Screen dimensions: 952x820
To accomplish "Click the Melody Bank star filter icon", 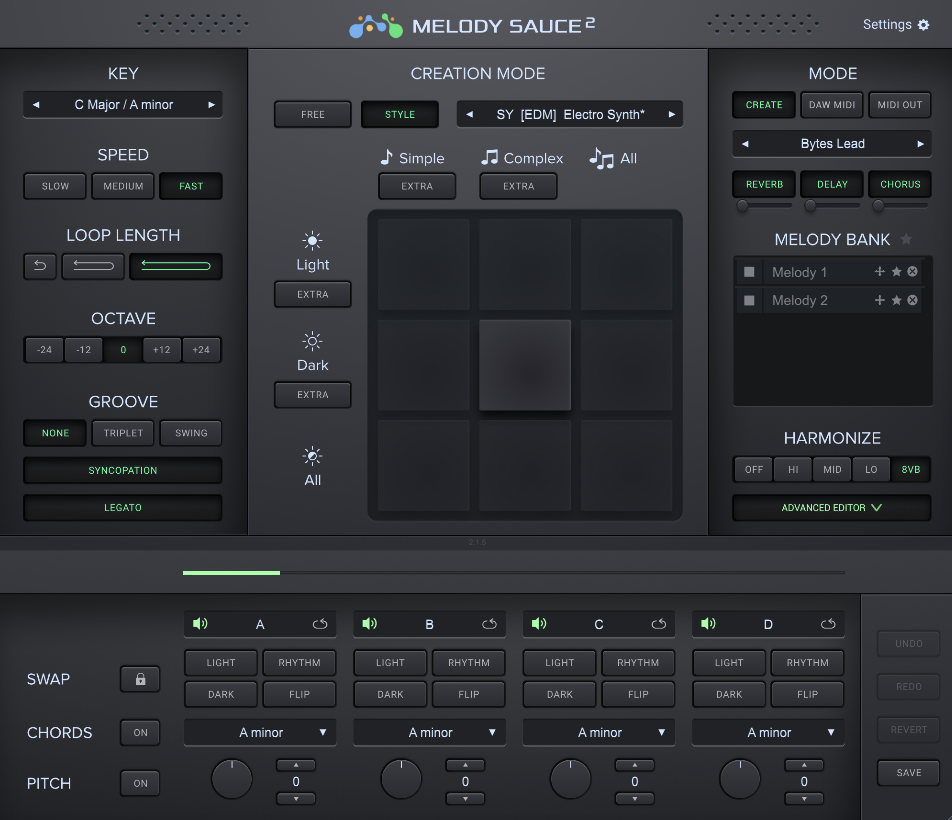I will pyautogui.click(x=906, y=239).
